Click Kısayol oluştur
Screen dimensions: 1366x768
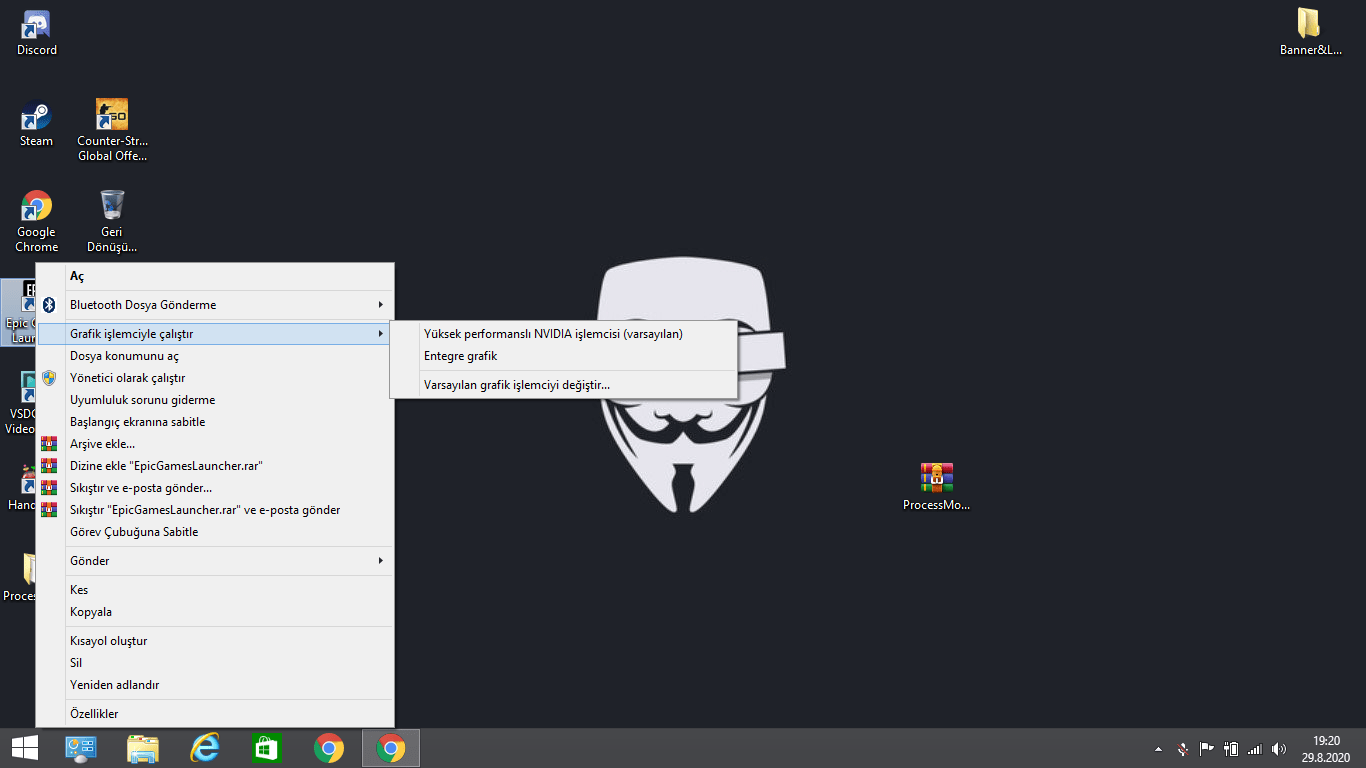[215, 641]
